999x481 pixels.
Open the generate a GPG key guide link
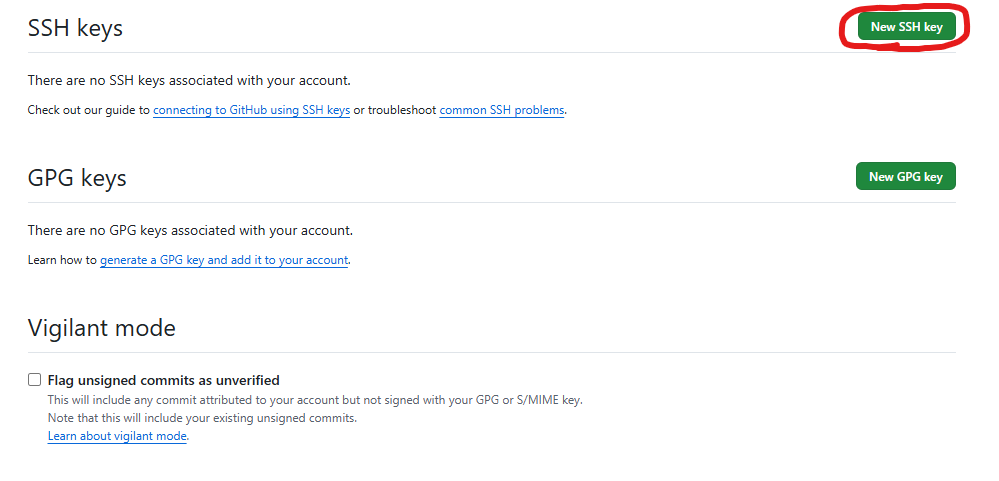(x=224, y=260)
